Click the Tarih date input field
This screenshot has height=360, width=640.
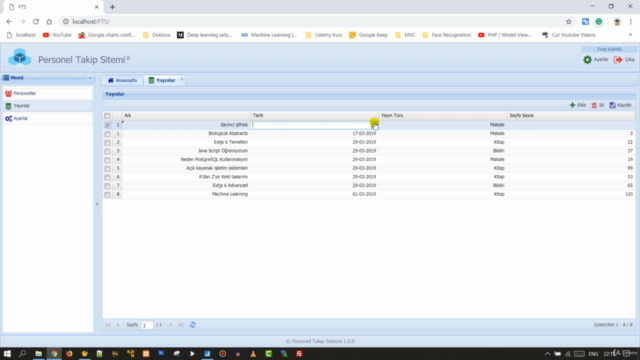click(311, 125)
